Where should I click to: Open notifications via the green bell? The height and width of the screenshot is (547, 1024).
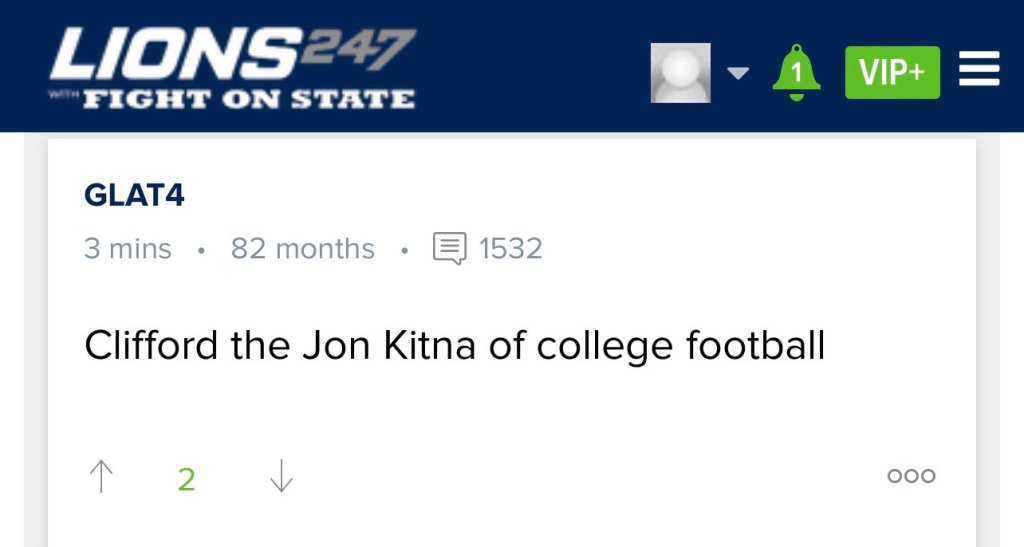point(796,72)
